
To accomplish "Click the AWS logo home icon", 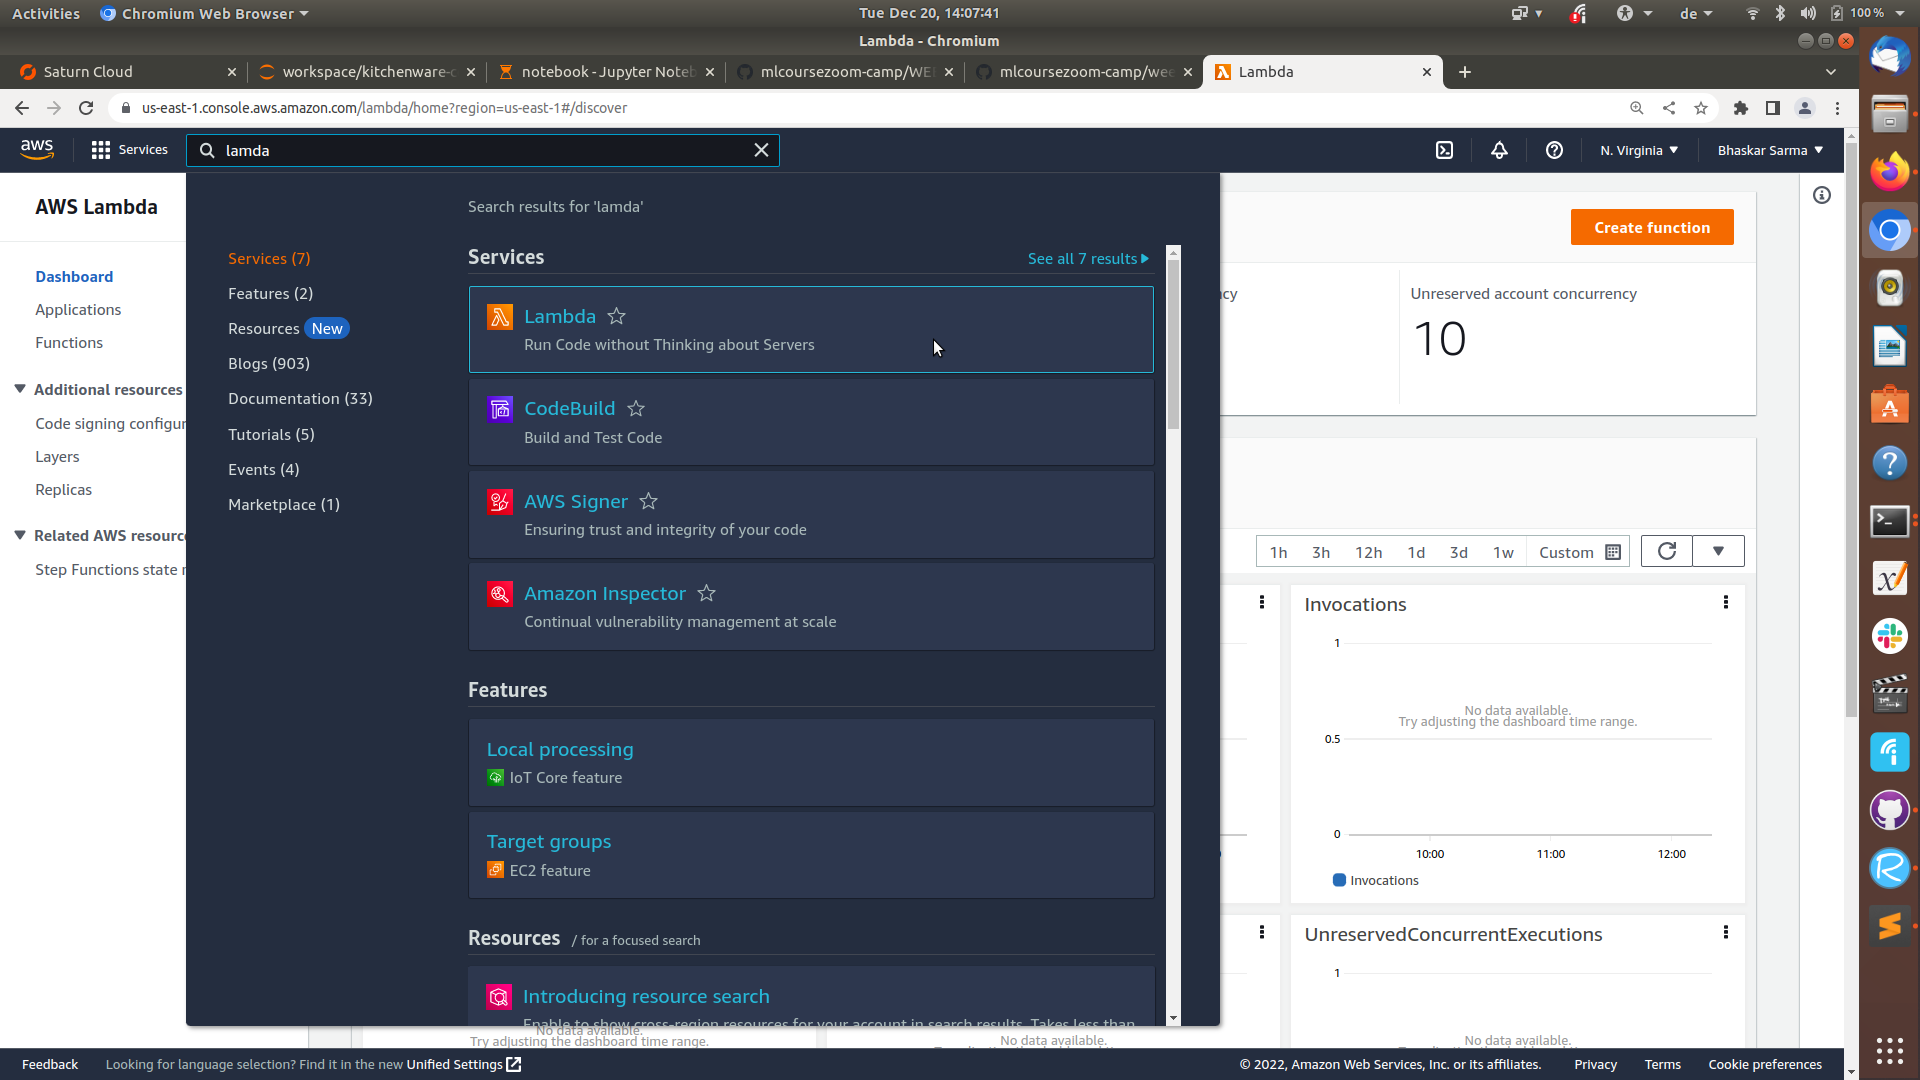I will [37, 150].
